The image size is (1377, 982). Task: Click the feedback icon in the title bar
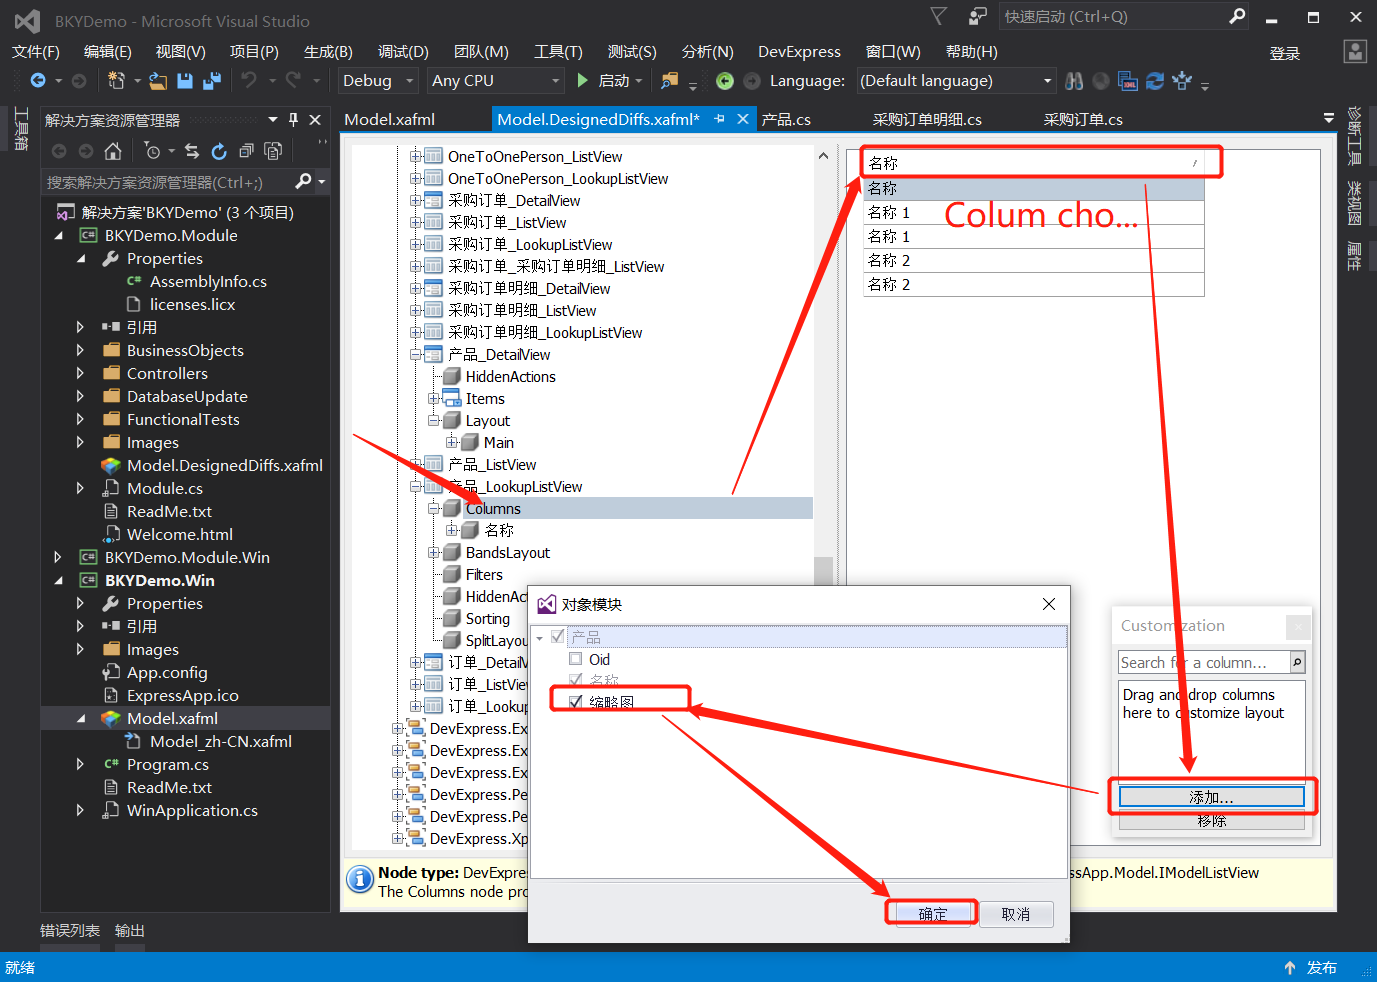(x=977, y=16)
